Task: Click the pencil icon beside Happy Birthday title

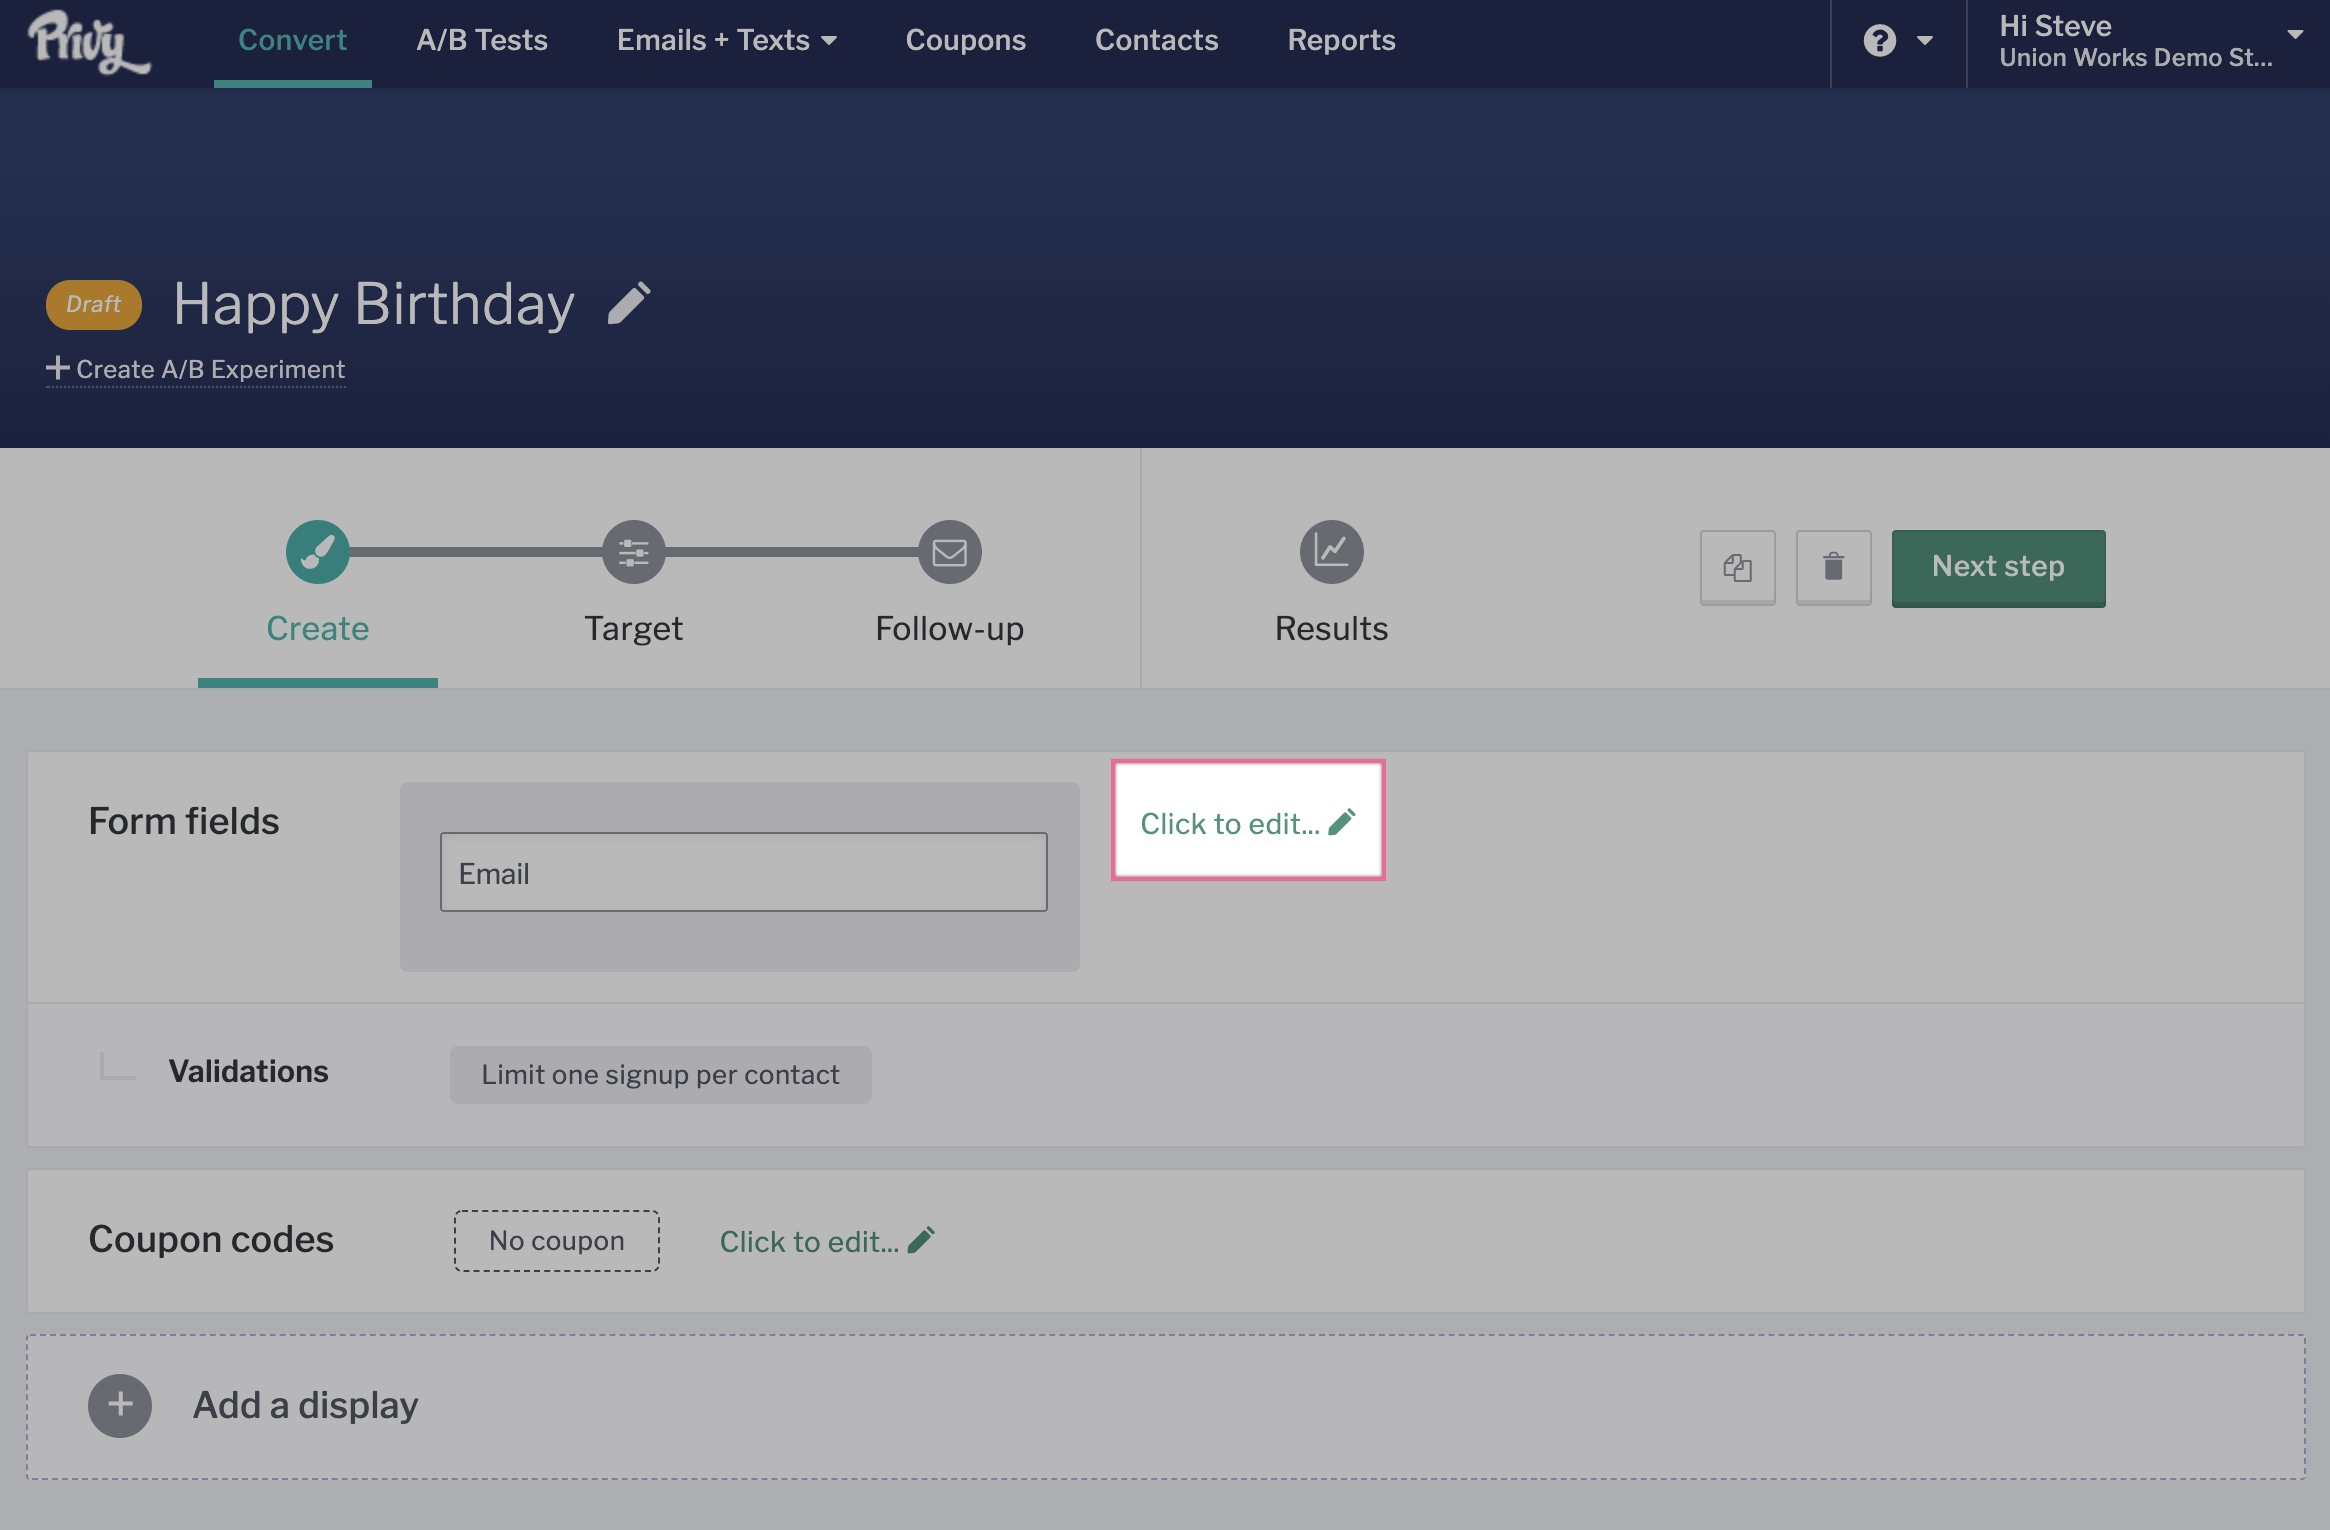Action: [x=629, y=304]
